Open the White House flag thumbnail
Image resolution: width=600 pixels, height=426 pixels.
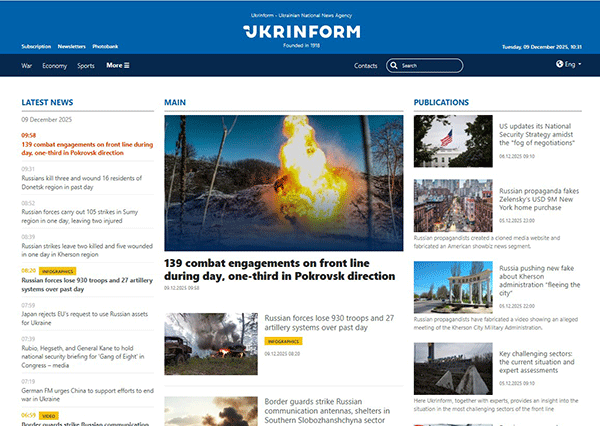[453, 141]
